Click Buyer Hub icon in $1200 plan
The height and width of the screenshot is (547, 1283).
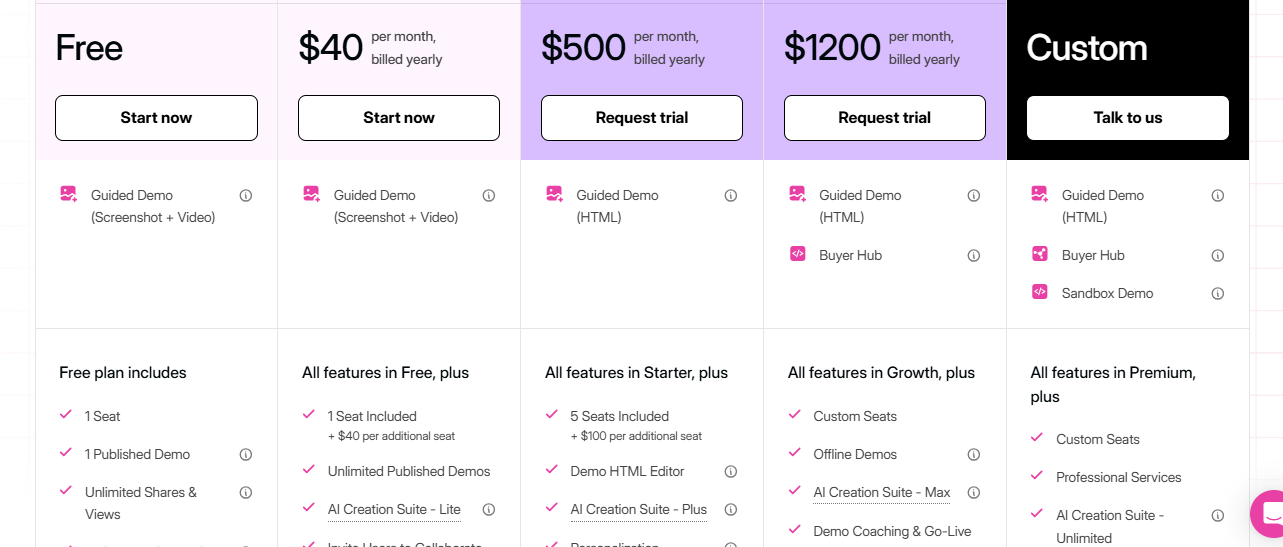point(797,254)
